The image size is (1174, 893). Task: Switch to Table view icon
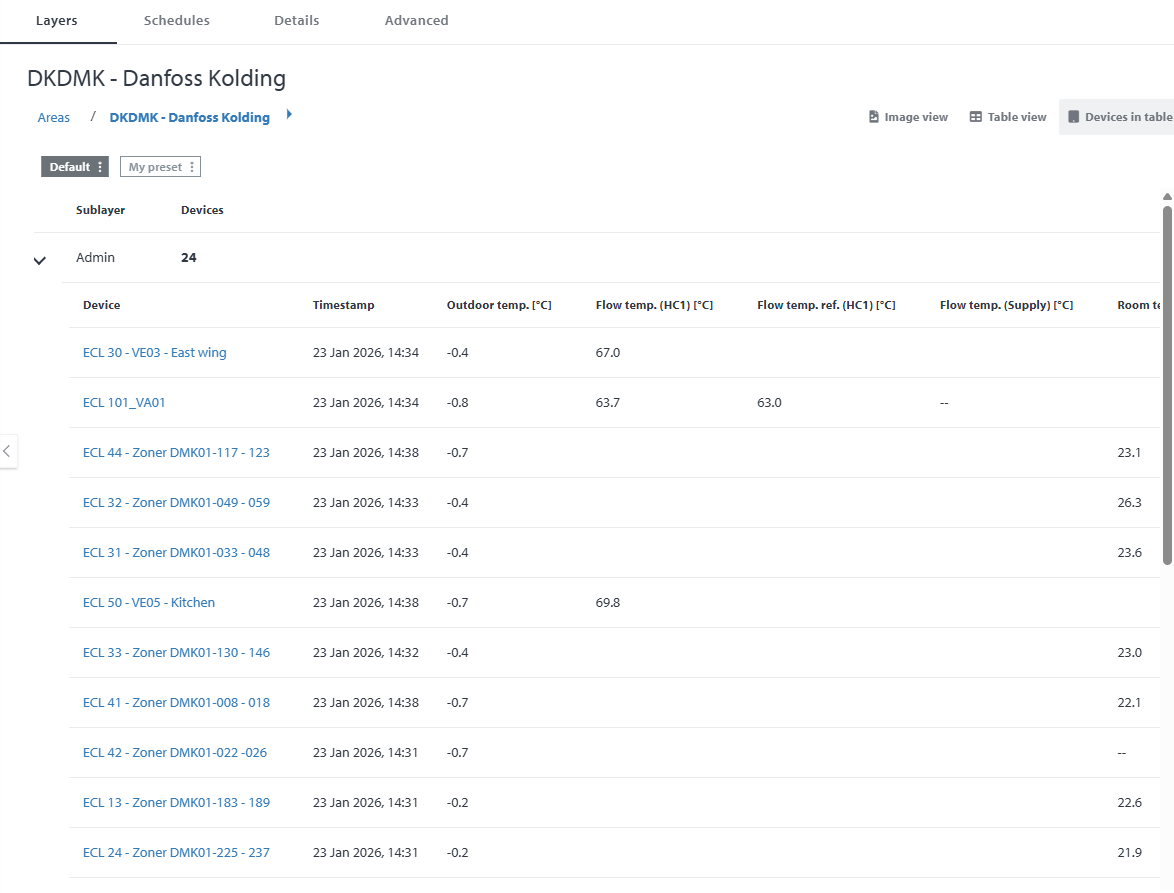pyautogui.click(x=976, y=117)
